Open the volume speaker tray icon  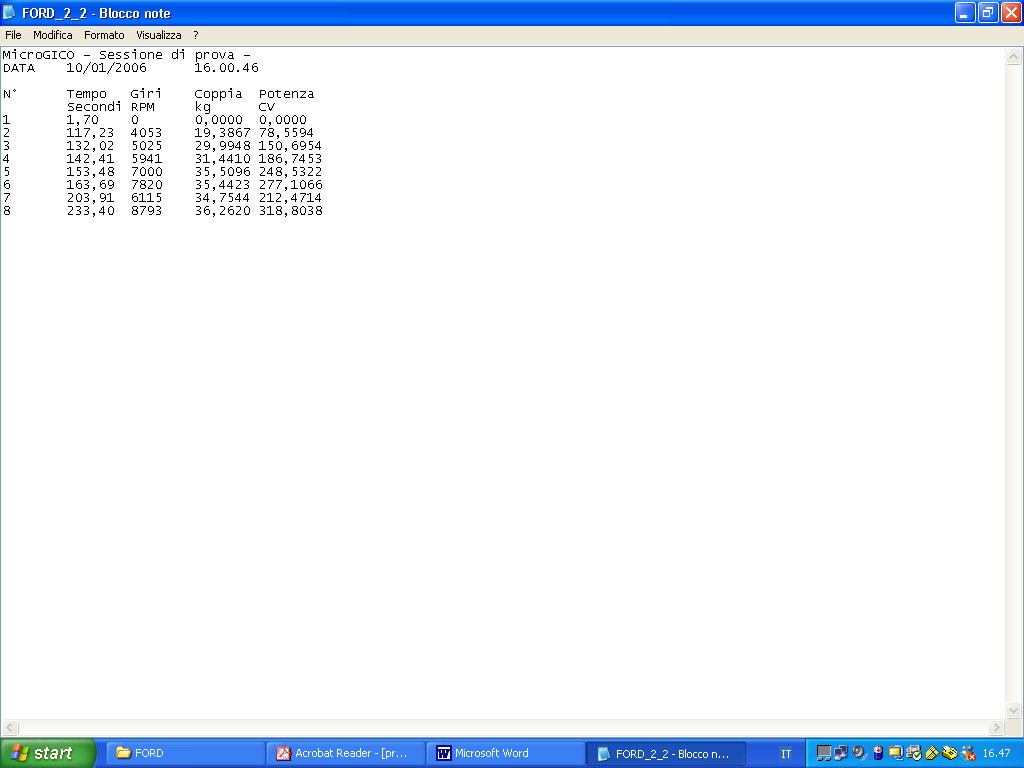859,753
